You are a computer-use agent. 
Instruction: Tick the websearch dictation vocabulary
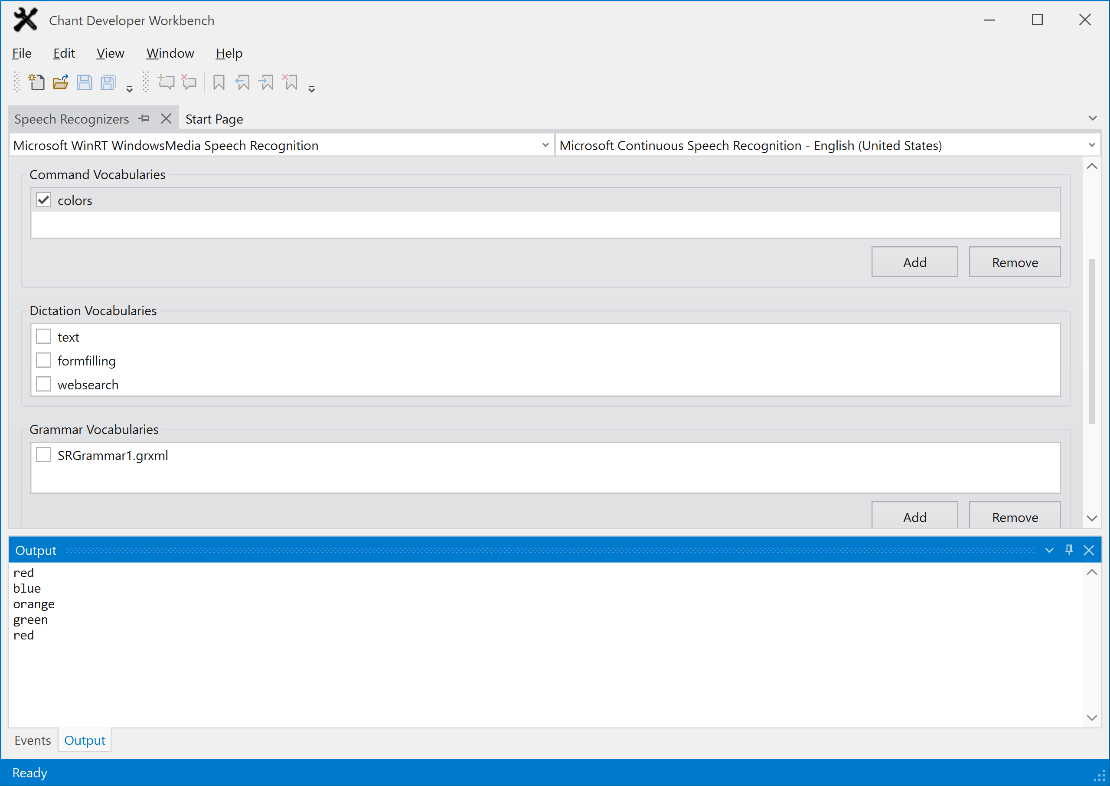[44, 384]
